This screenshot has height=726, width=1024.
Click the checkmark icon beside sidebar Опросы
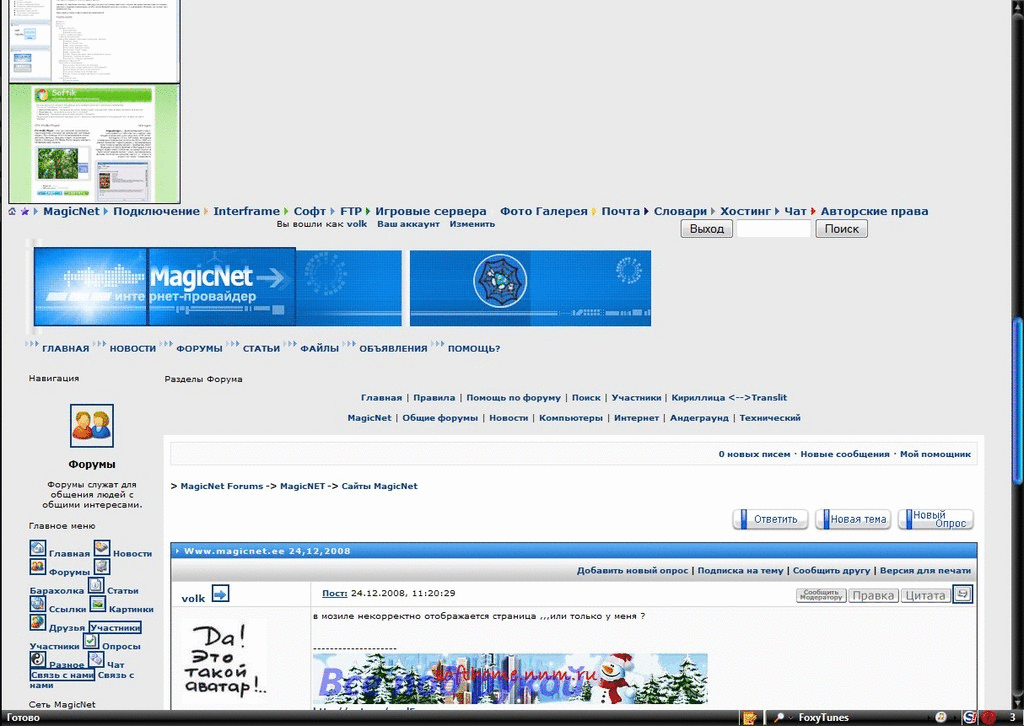coord(90,641)
